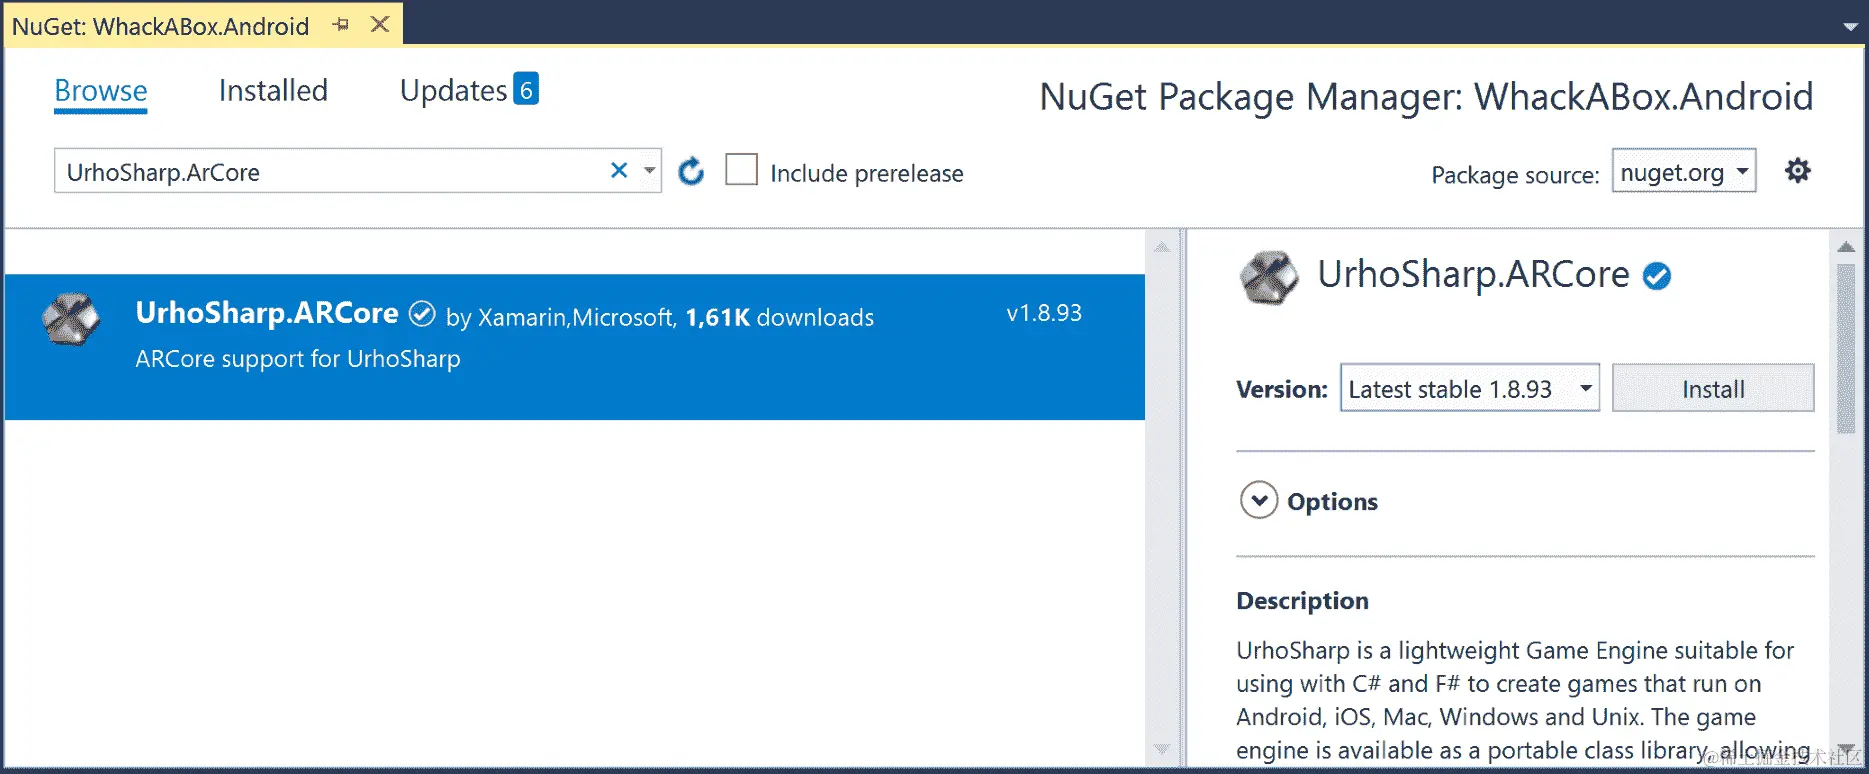Viewport: 1869px width, 774px height.
Task: Switch to the Browse tab
Action: click(101, 91)
